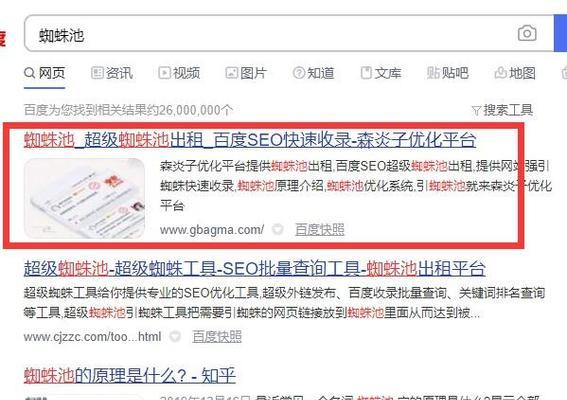Open the 知道 tab
The width and height of the screenshot is (567, 400).
point(313,73)
